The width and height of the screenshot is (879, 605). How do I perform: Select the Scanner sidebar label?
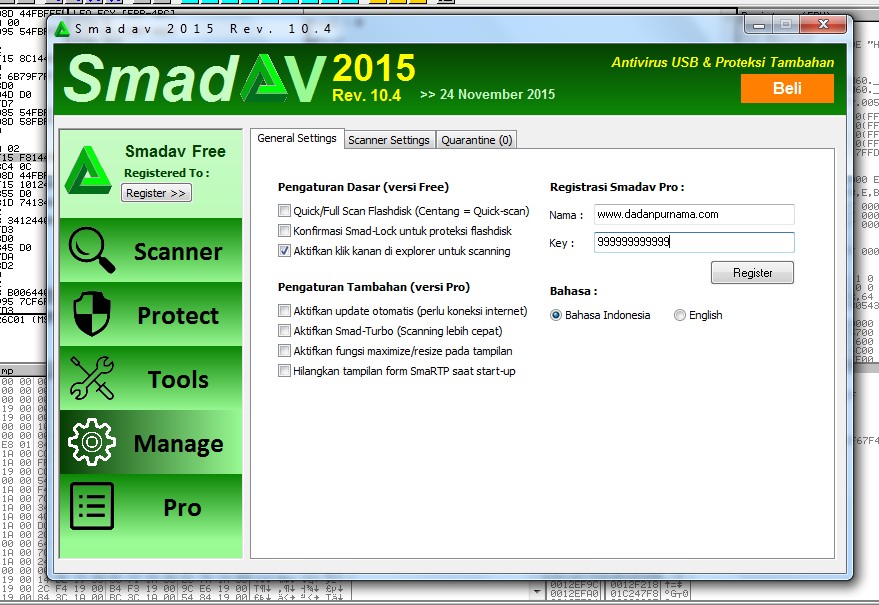click(178, 252)
